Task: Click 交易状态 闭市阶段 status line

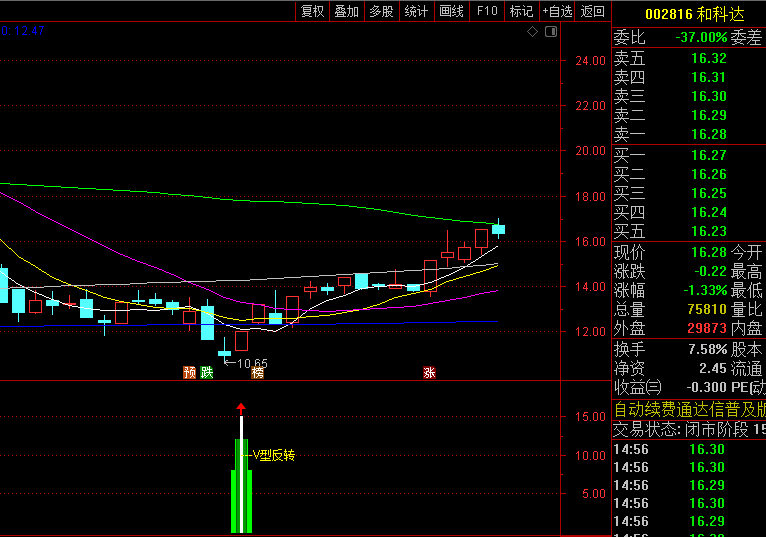Action: (x=689, y=430)
